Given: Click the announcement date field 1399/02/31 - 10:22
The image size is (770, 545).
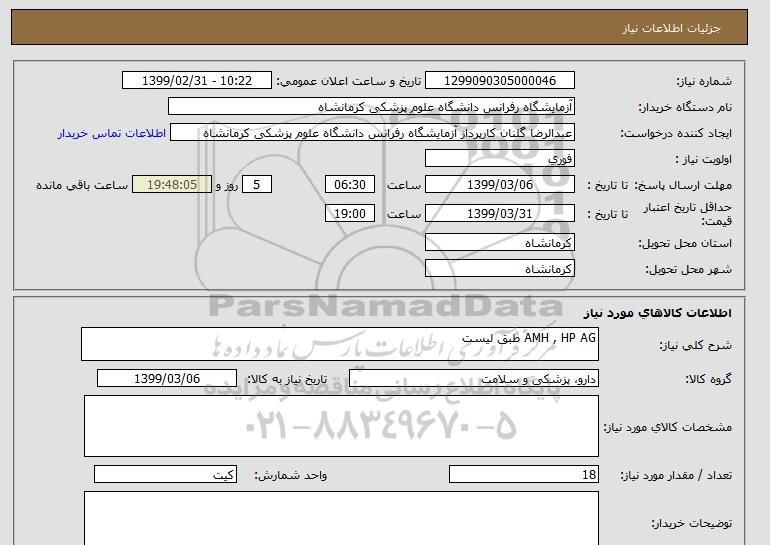Looking at the screenshot, I should click(x=196, y=81).
